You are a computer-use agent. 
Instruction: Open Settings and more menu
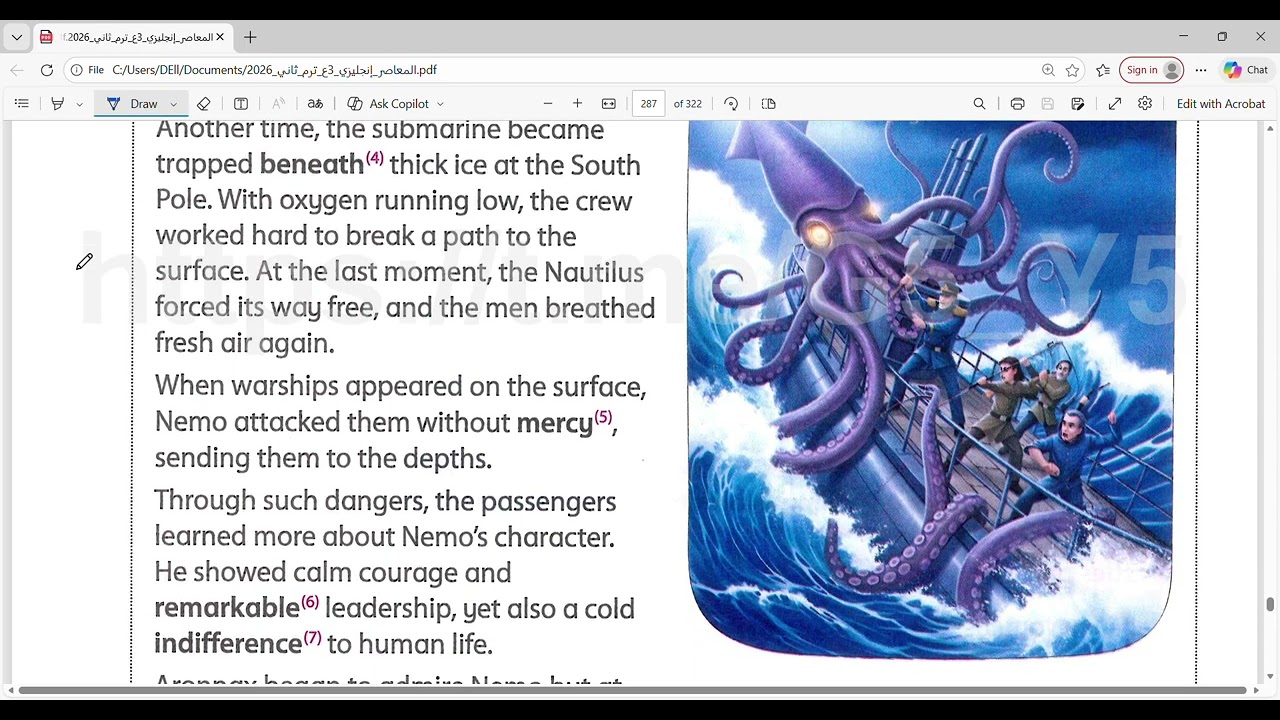(1201, 70)
